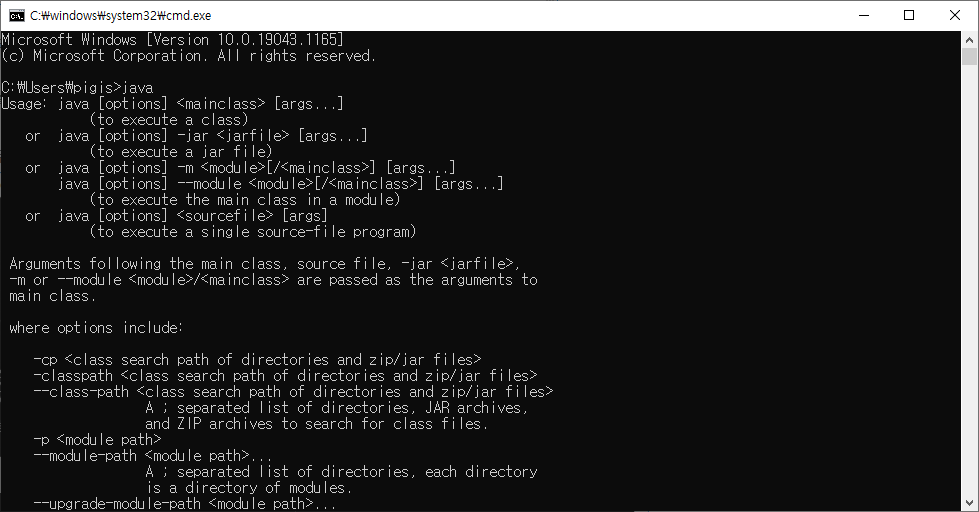Click the typed java command at prompt

click(x=137, y=87)
